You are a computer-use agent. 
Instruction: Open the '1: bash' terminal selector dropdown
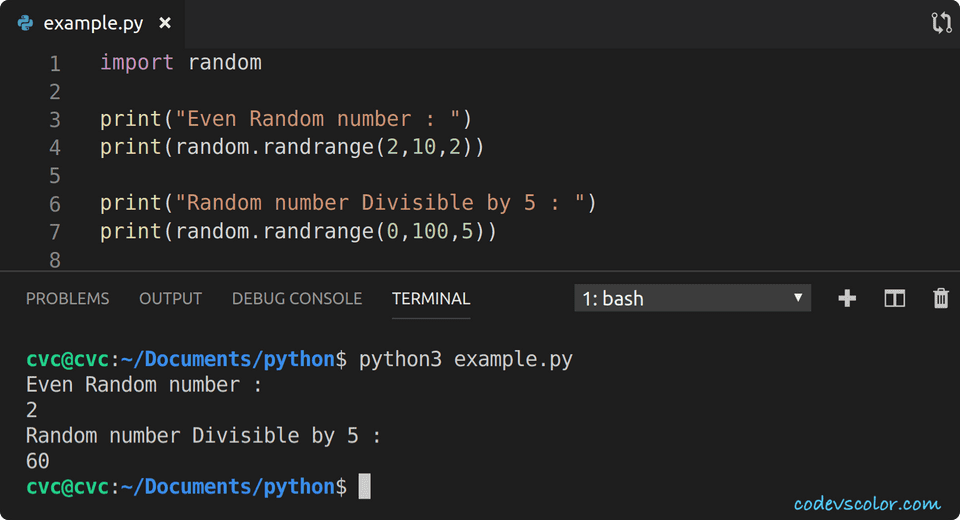coord(692,298)
